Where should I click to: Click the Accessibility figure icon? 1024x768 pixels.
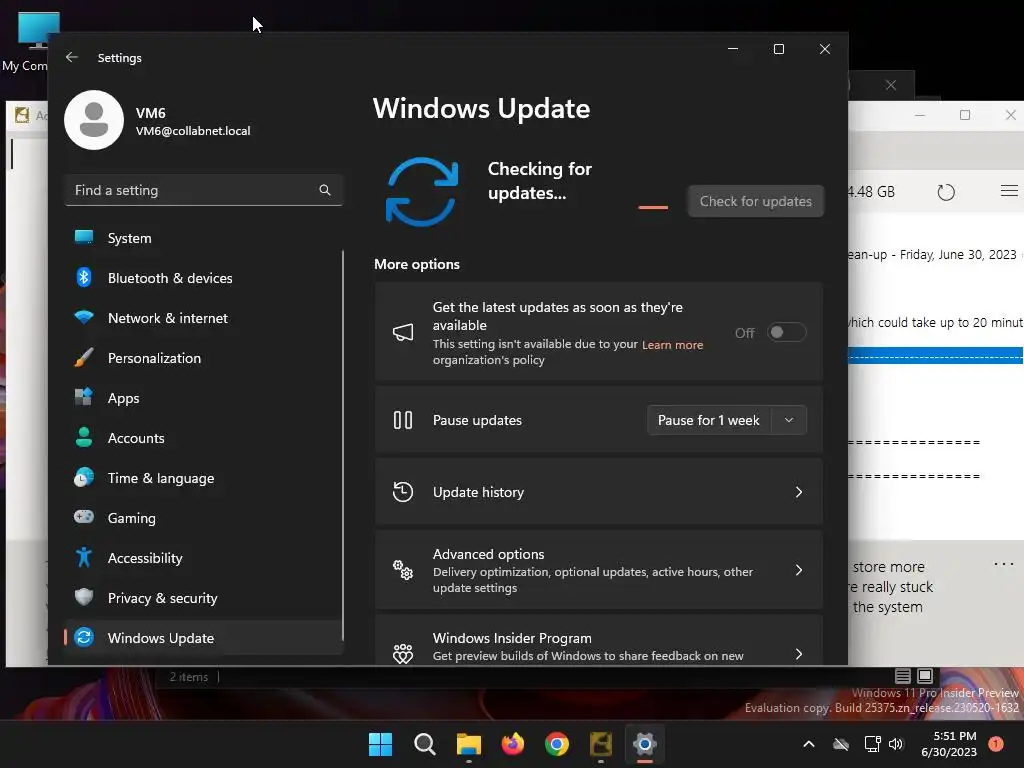(84, 557)
